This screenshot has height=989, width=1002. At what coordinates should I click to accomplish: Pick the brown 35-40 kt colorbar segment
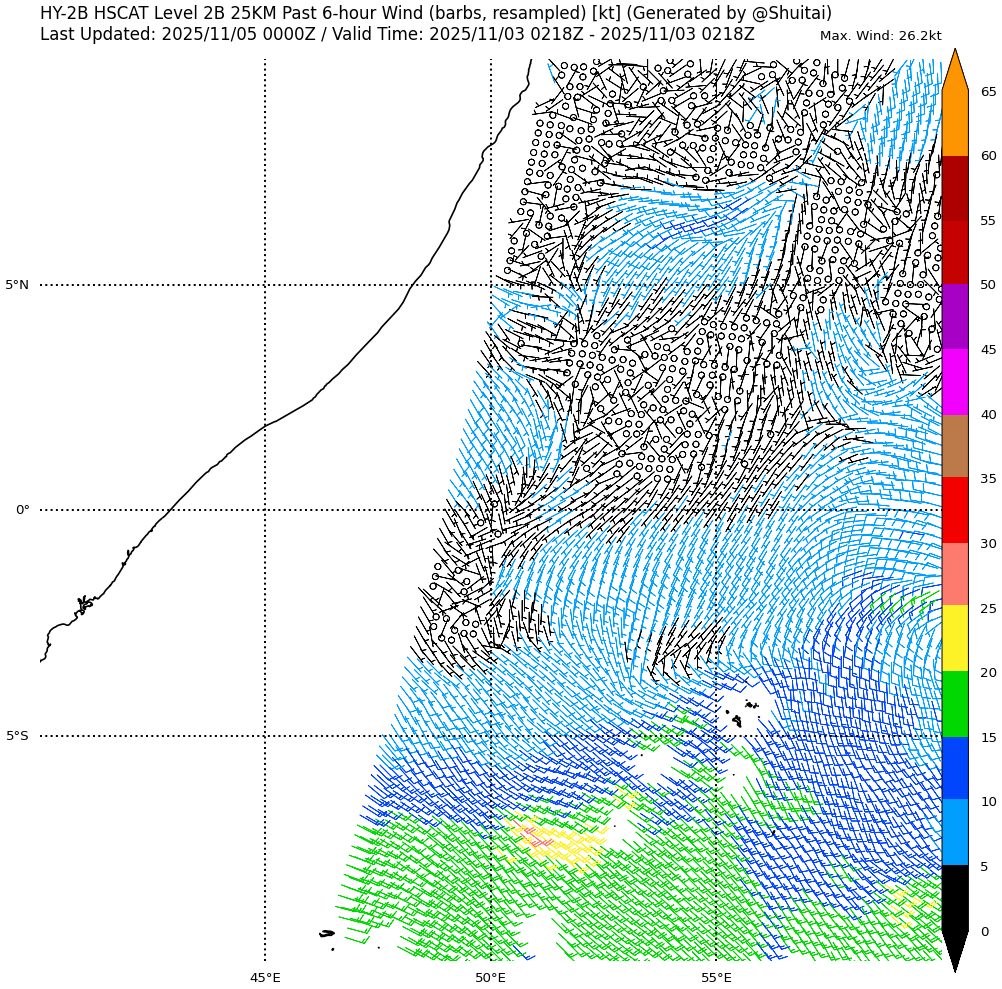point(955,446)
